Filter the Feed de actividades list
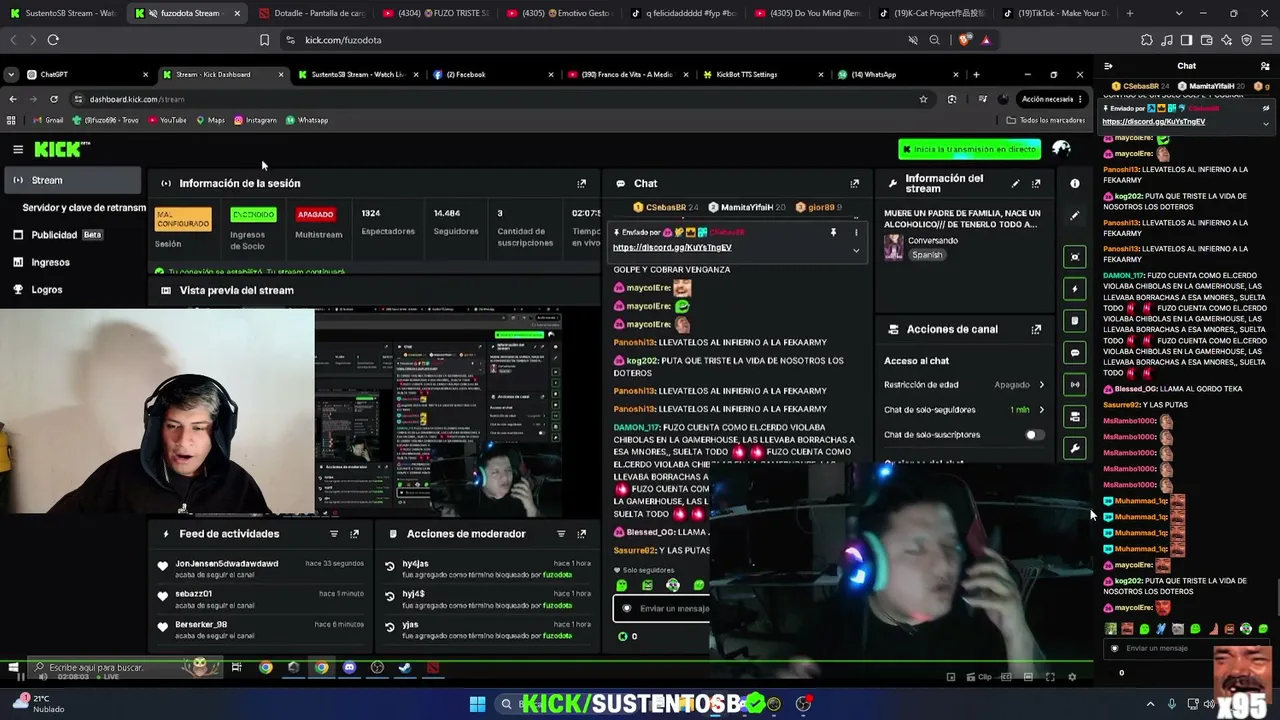 (334, 534)
